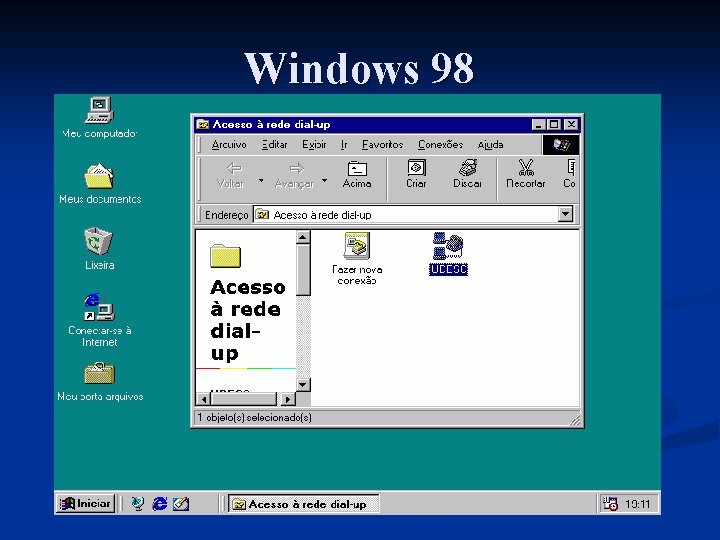Click the window resize grip corner

(575, 419)
